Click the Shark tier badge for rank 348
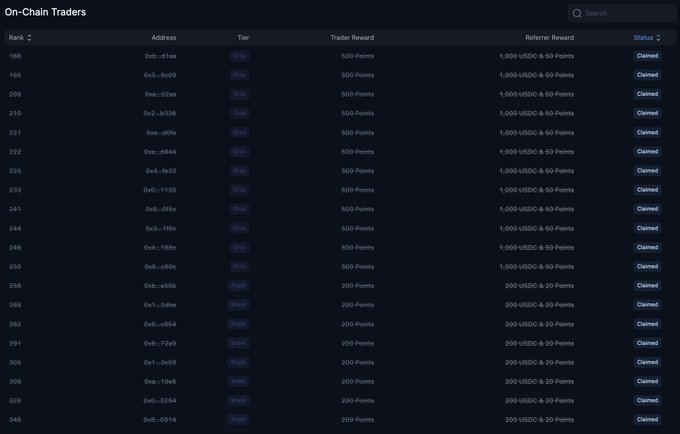Screen dimensions: 680x434 (x=238, y=420)
